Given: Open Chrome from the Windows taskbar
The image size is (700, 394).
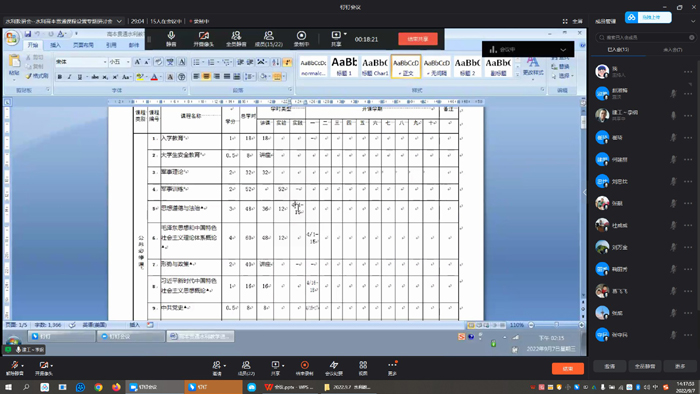Looking at the screenshot, I should [x=98, y=387].
